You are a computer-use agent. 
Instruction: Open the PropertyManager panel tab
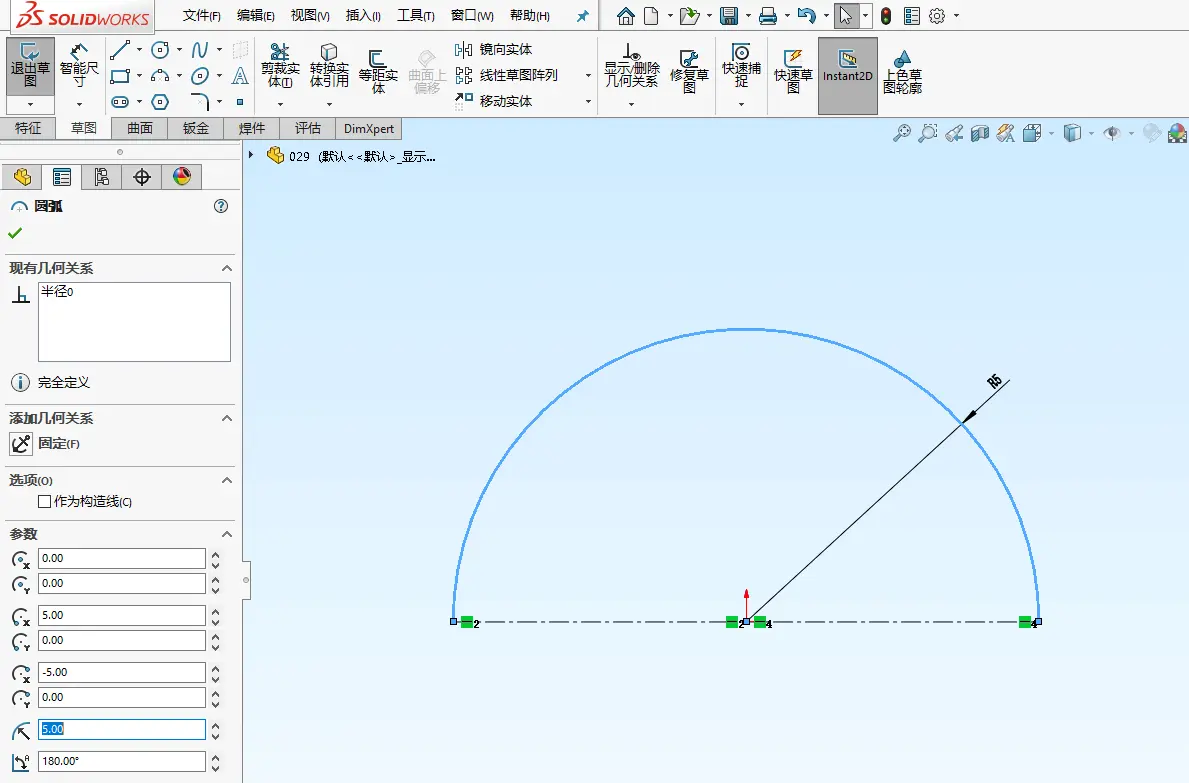pyautogui.click(x=61, y=177)
